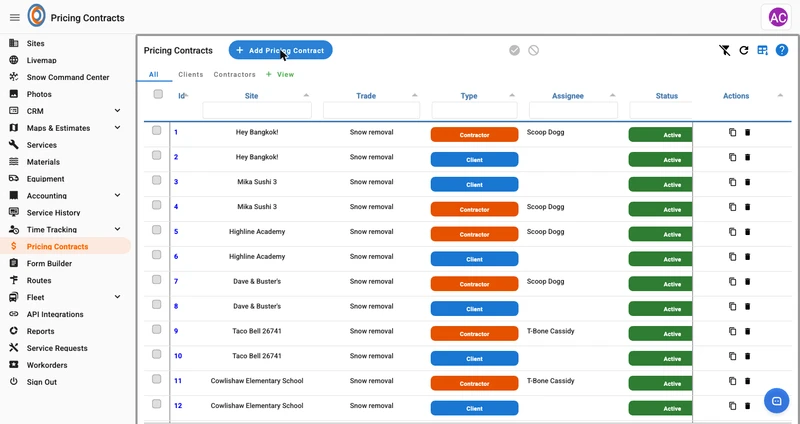
Task: Open the chat widget bubble
Action: [x=777, y=401]
